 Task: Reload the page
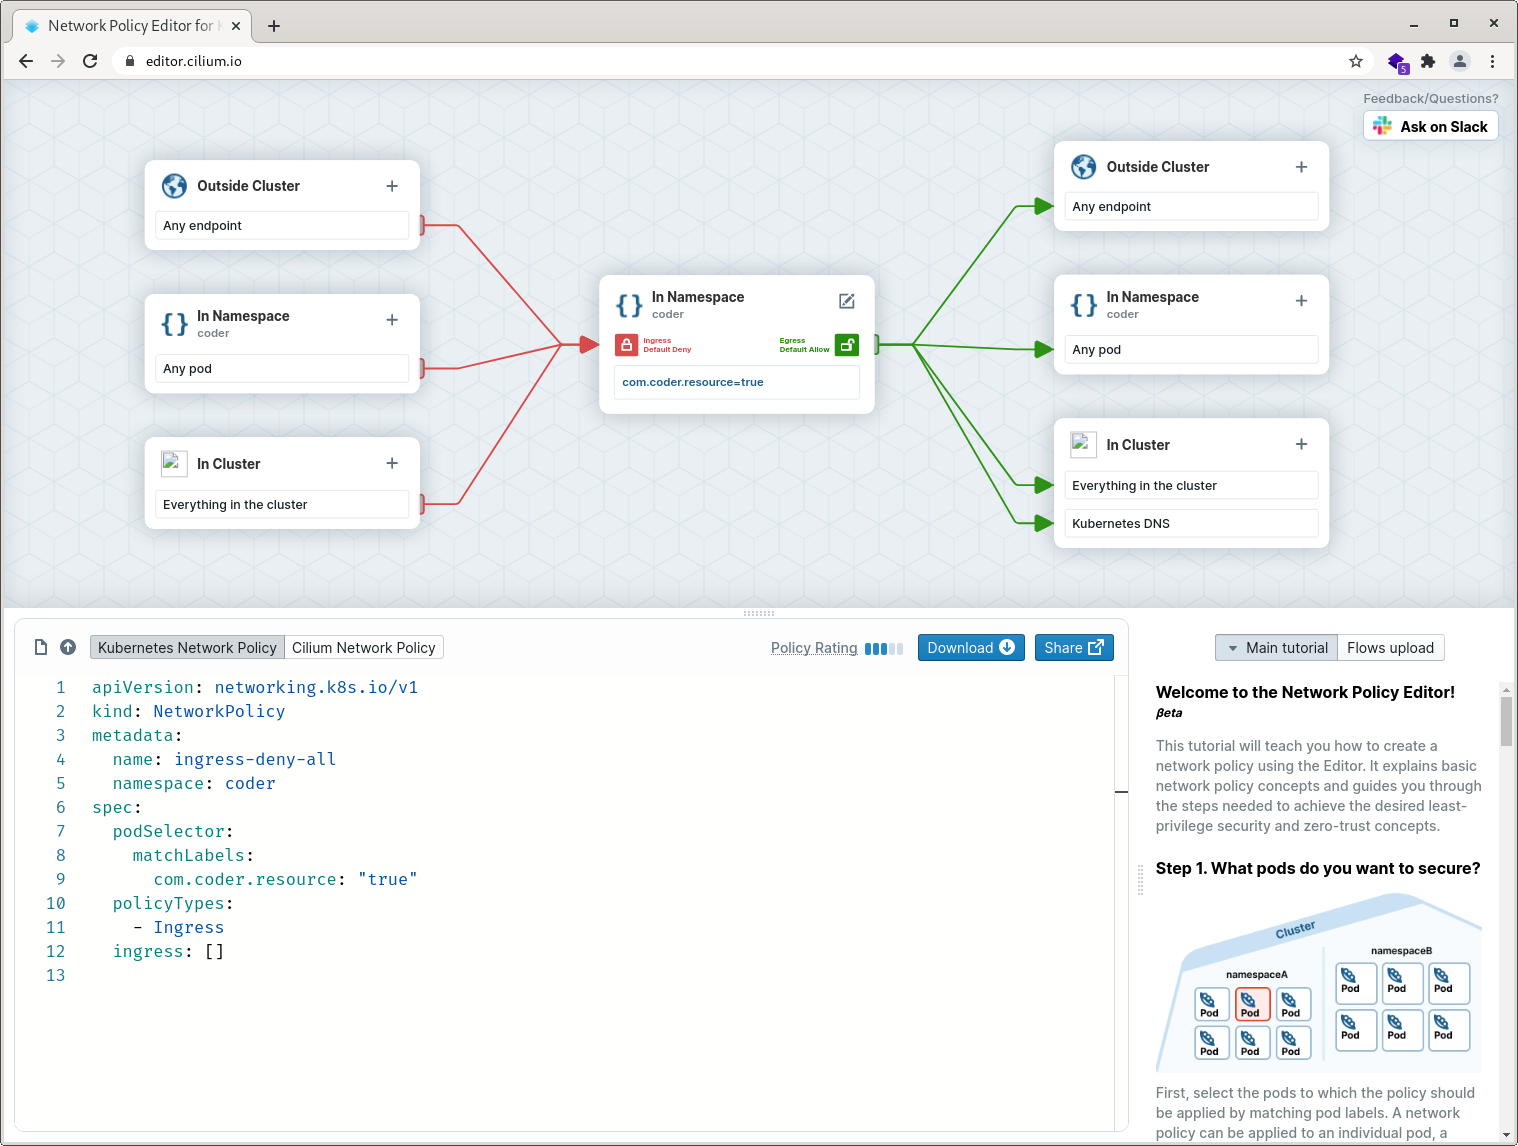[90, 61]
